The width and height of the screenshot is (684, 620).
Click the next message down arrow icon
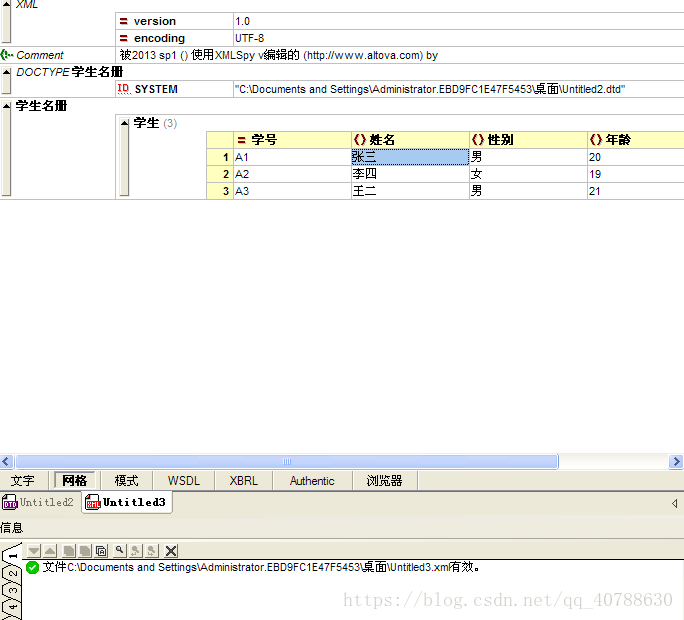[x=34, y=551]
